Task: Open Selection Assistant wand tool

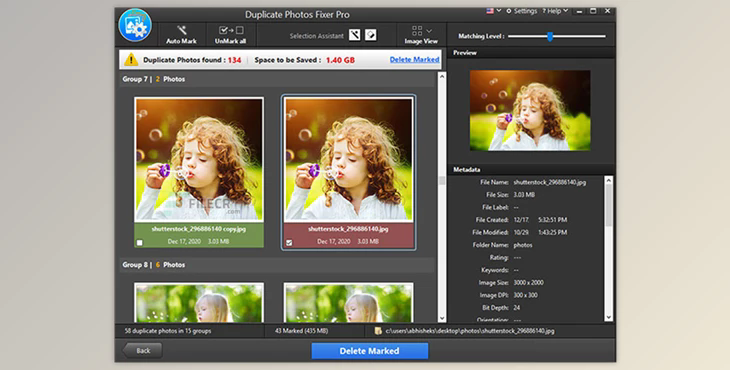Action: click(355, 35)
